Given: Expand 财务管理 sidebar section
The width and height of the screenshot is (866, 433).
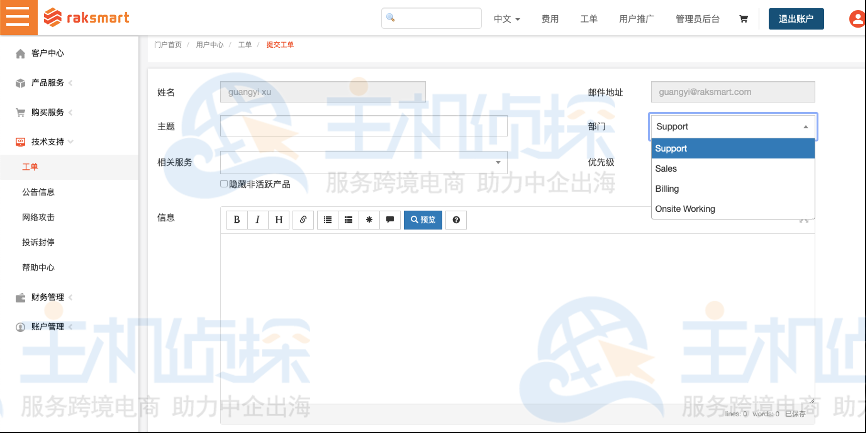Looking at the screenshot, I should [x=71, y=298].
